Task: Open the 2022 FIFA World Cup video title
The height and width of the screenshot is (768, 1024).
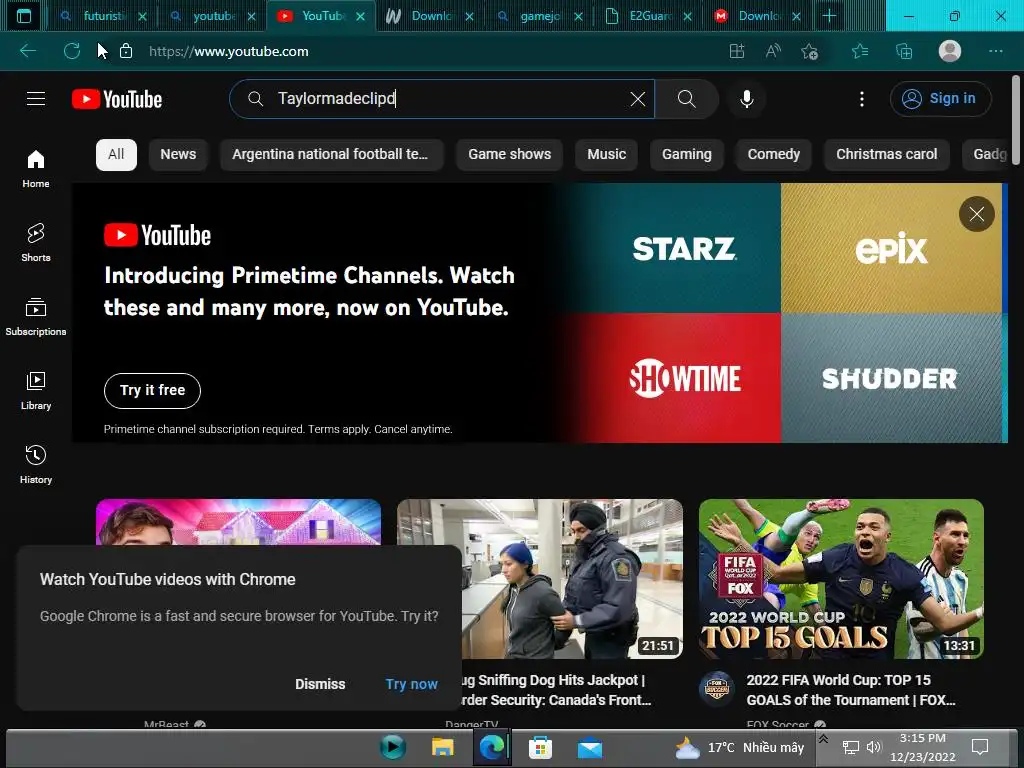Action: 851,690
